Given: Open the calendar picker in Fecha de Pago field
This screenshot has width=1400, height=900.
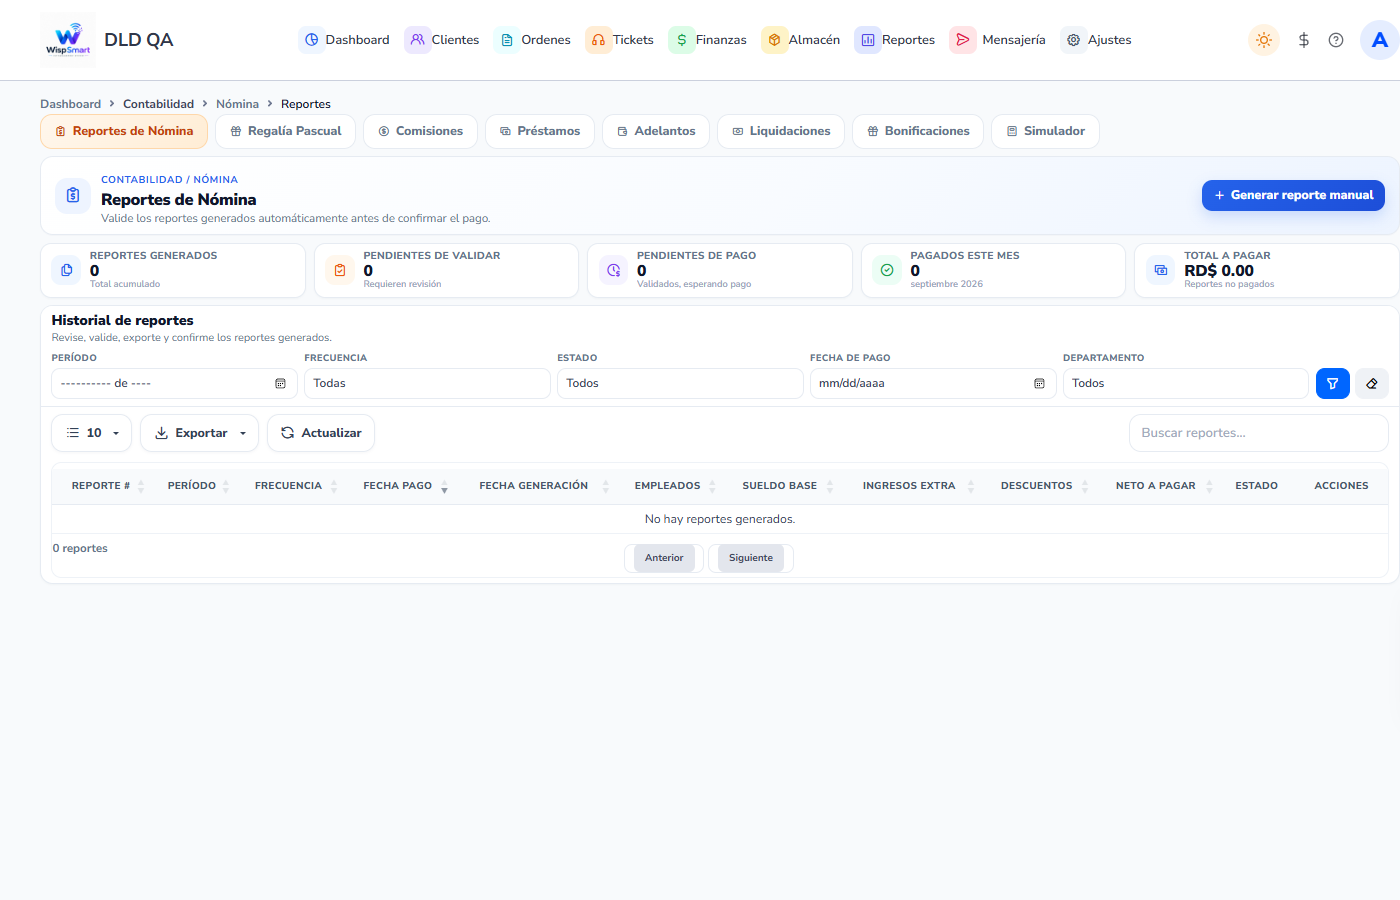Looking at the screenshot, I should (1039, 383).
